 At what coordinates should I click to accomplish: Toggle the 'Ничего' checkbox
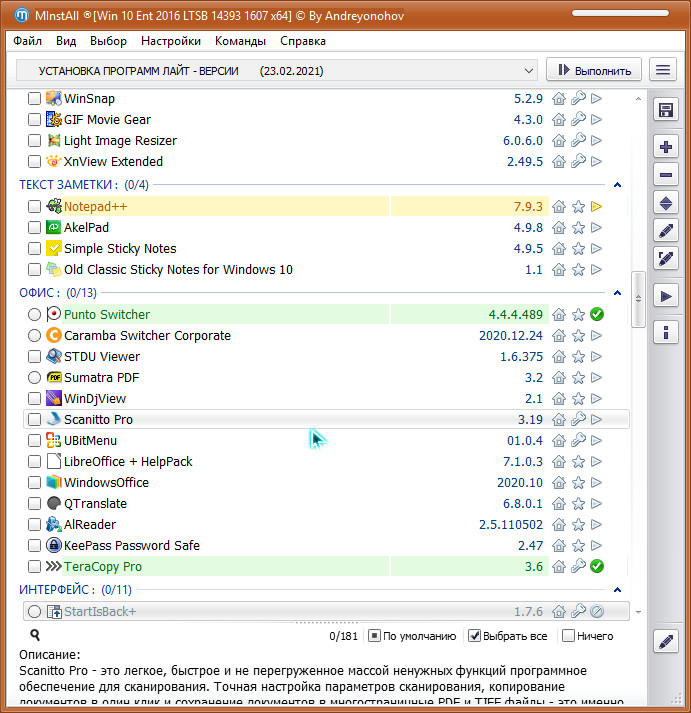click(568, 636)
